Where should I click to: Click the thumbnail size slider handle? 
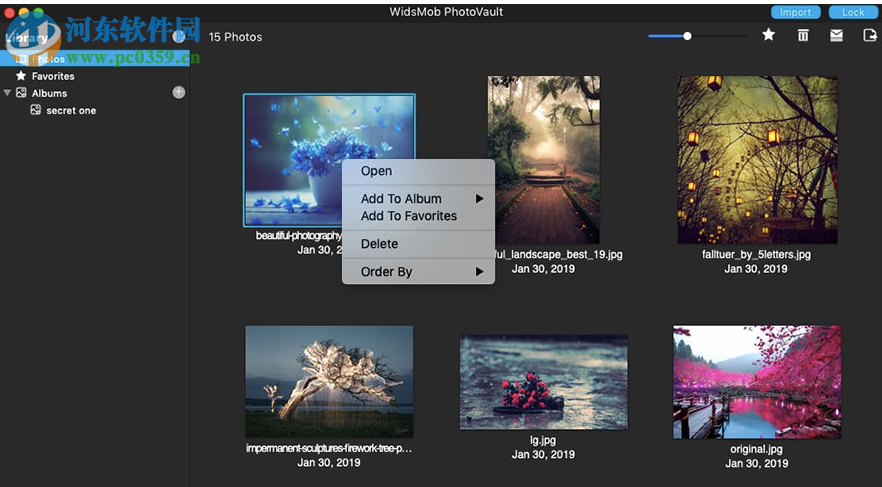pyautogui.click(x=687, y=36)
